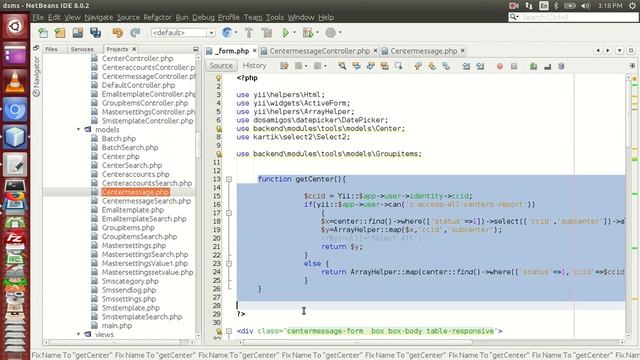Click the Navigator side panel tab
This screenshot has height=360, width=640.
tap(36, 76)
